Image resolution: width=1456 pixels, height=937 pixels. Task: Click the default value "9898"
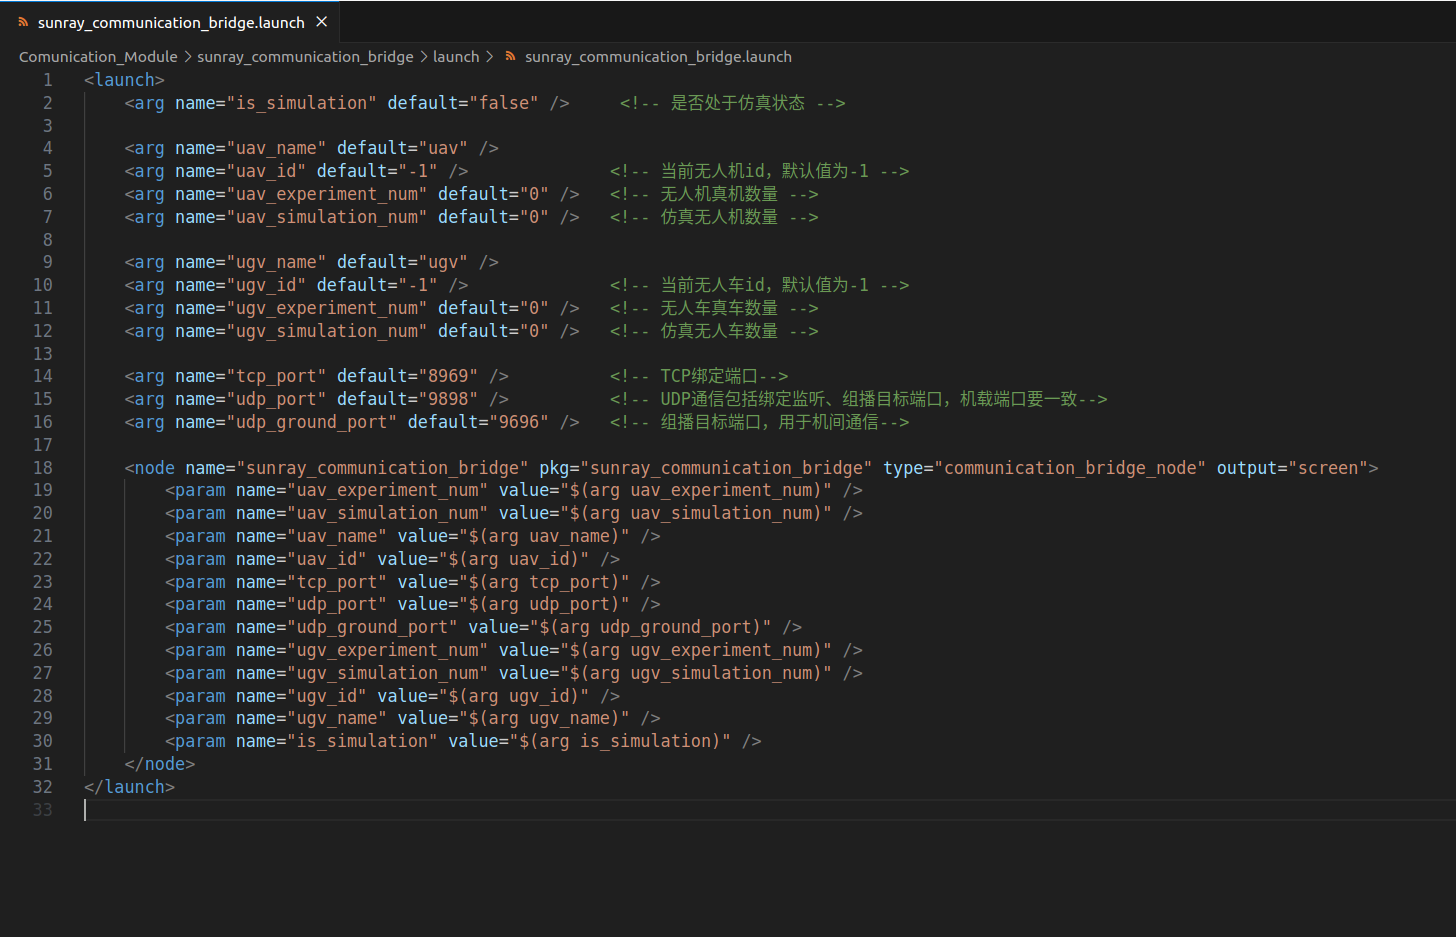tap(448, 399)
